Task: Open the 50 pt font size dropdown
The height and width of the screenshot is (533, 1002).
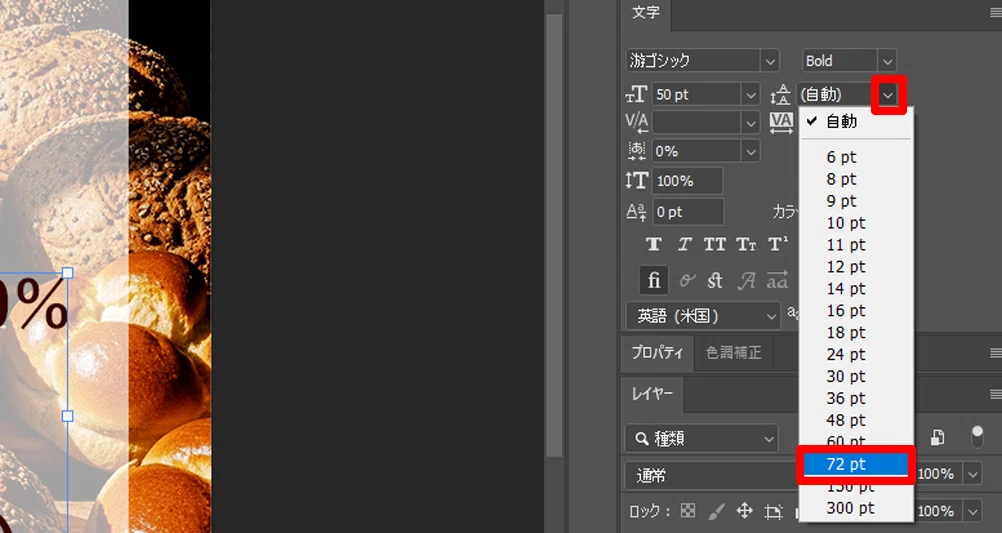Action: point(751,95)
